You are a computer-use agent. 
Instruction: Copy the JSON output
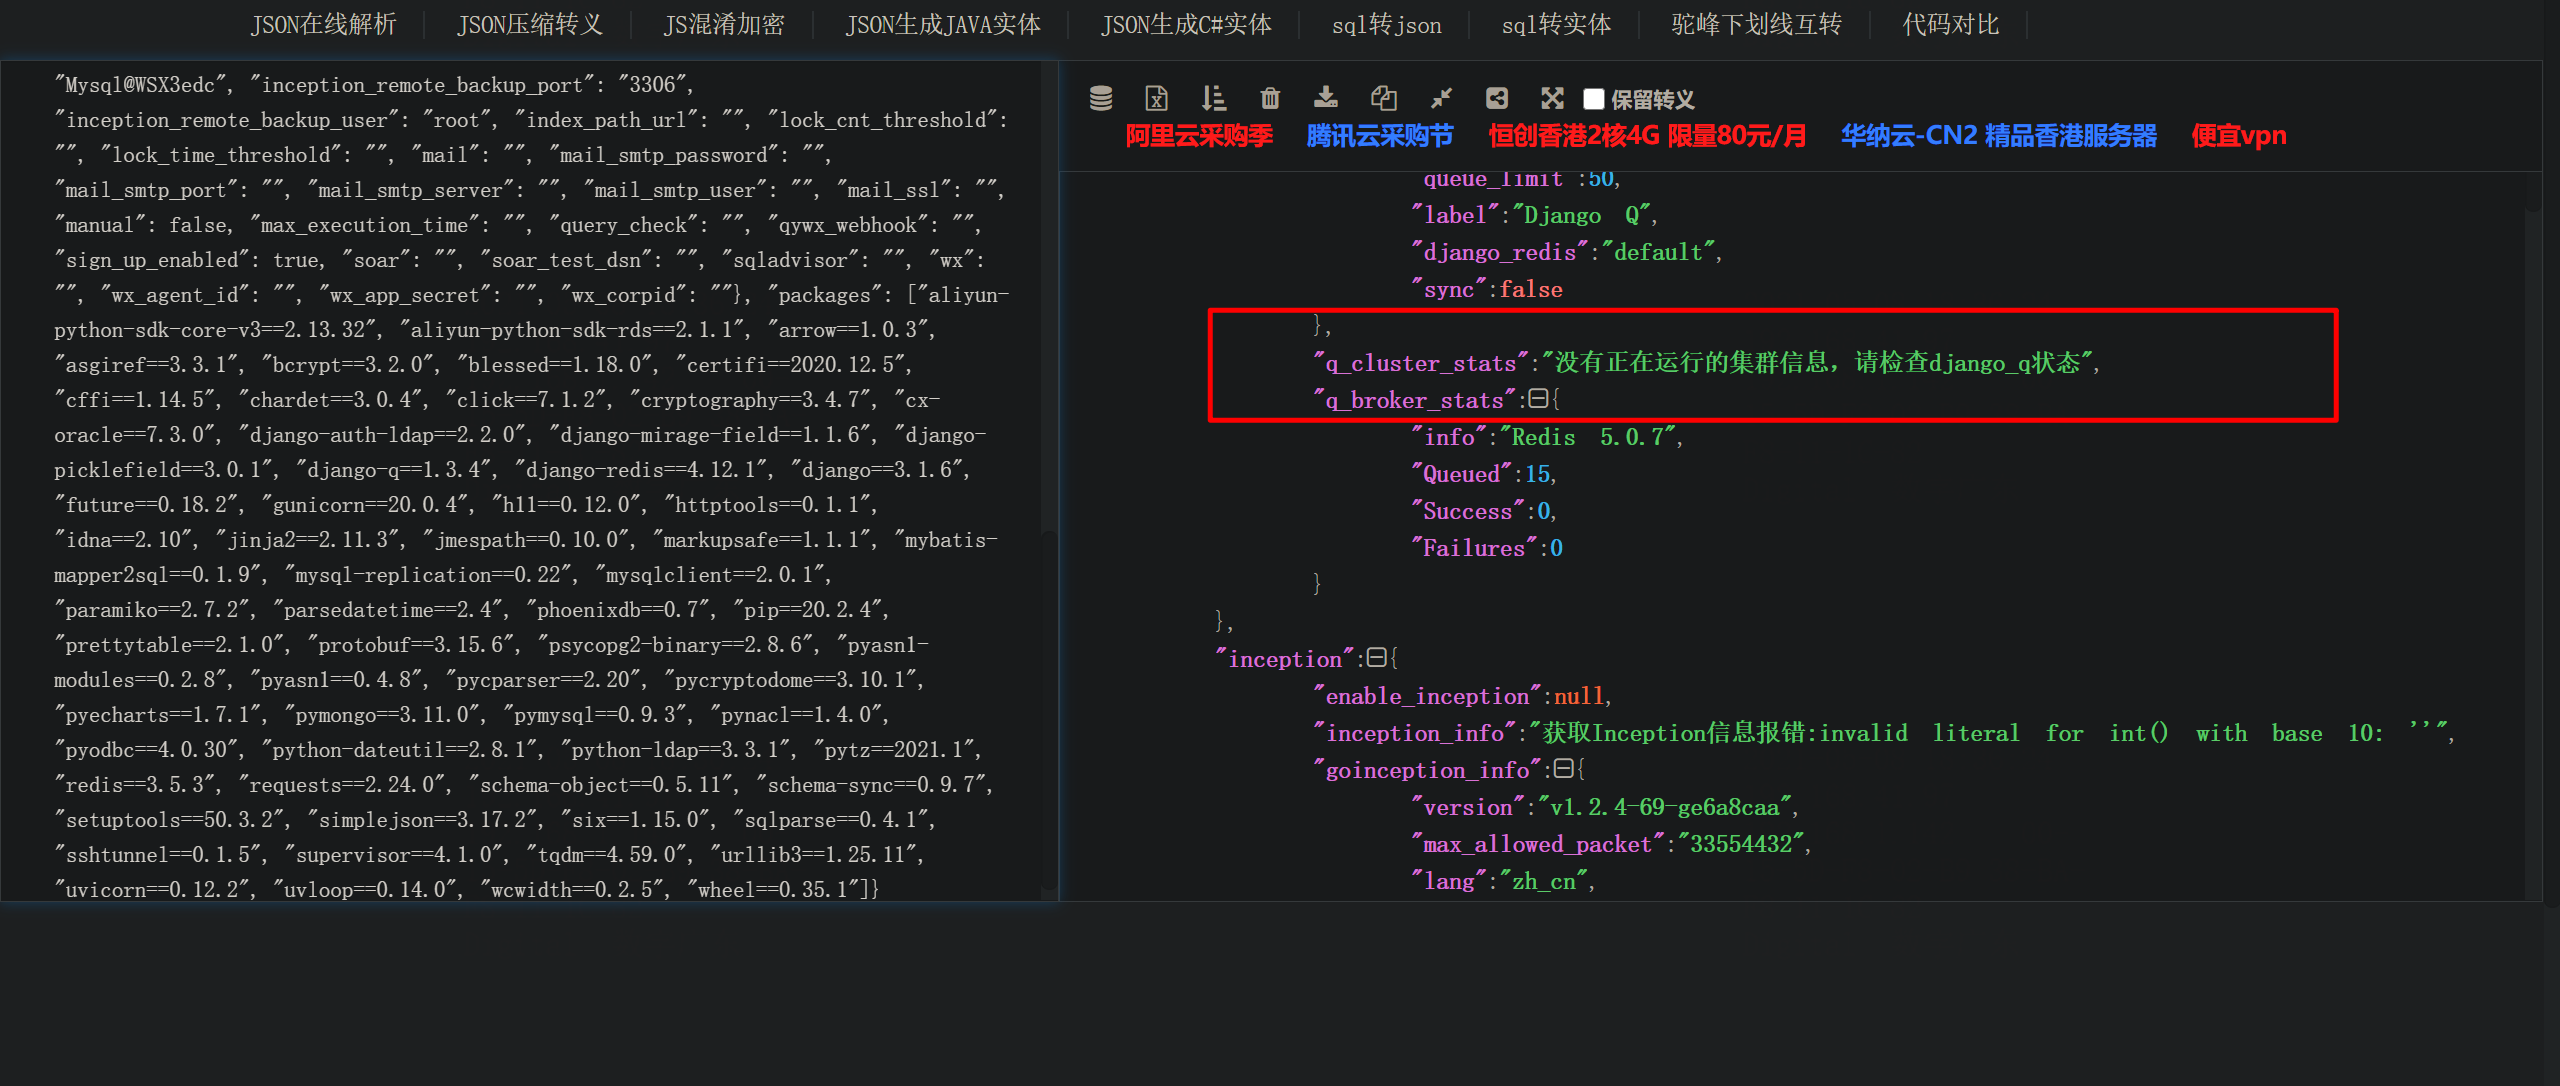[1383, 98]
